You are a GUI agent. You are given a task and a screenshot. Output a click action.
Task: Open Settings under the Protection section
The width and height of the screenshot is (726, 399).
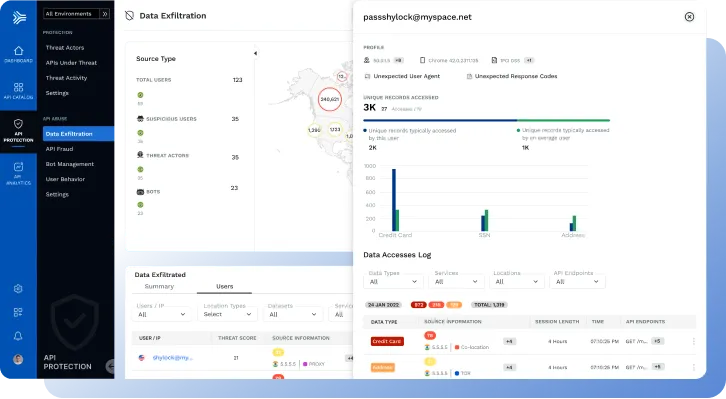(x=57, y=93)
